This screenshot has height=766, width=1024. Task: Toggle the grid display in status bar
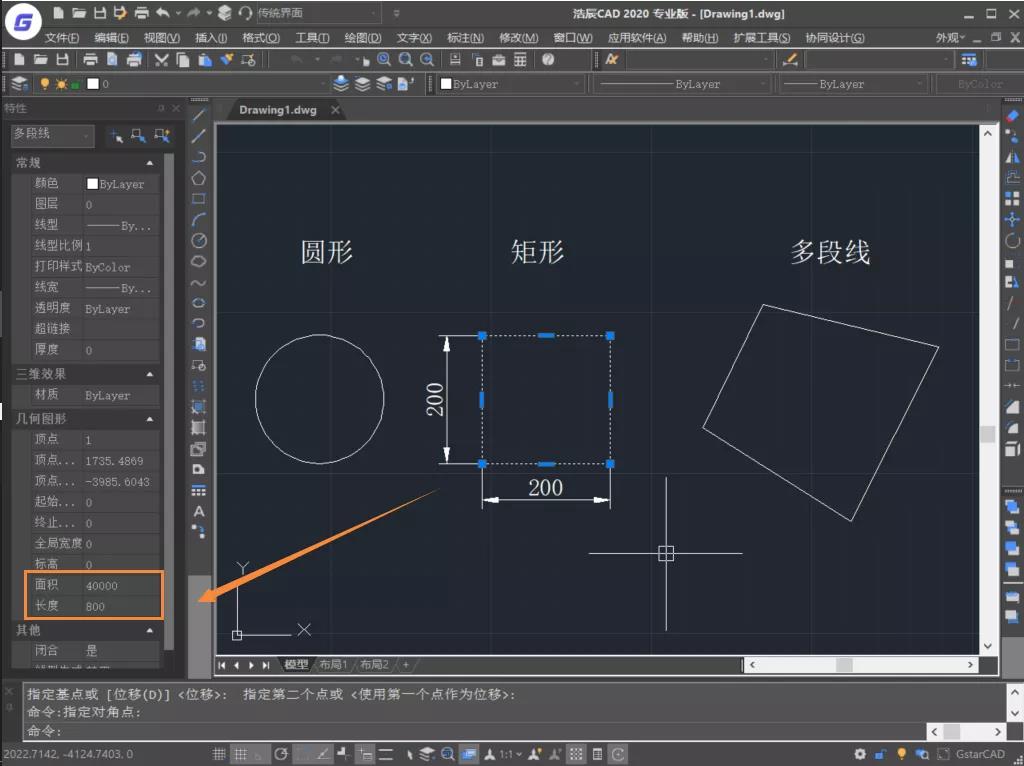[219, 753]
